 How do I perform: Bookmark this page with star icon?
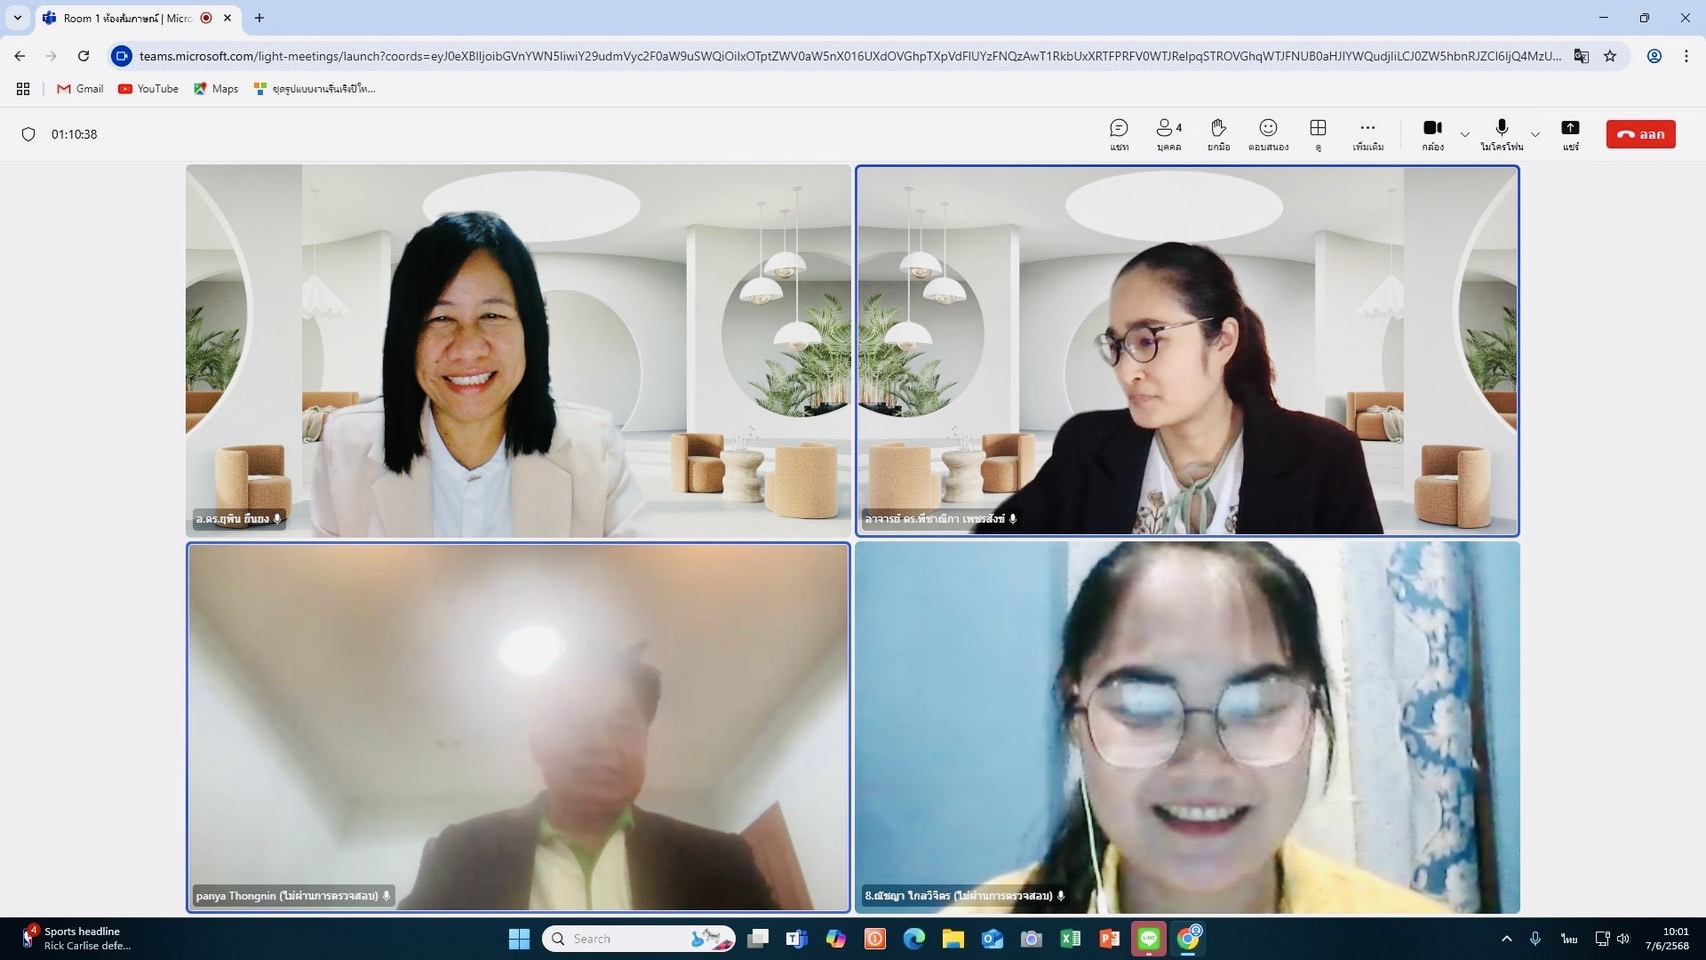1610,56
